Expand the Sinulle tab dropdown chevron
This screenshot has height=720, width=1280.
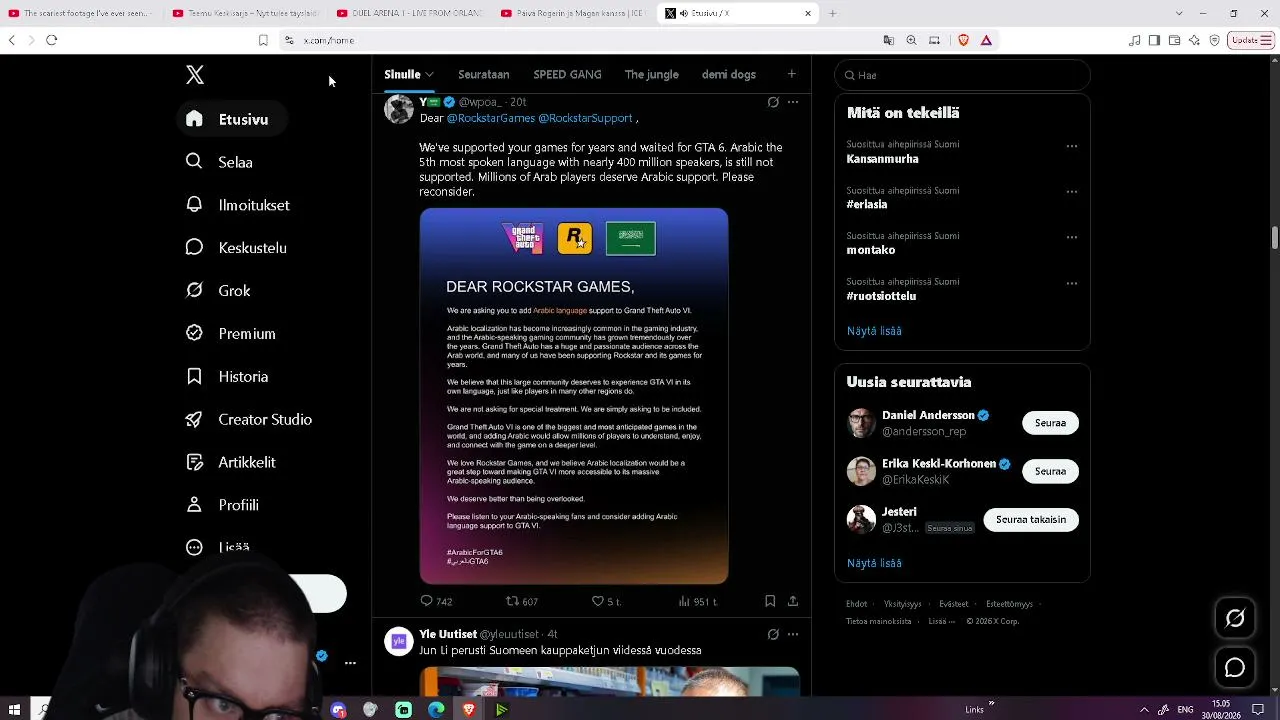tap(429, 74)
